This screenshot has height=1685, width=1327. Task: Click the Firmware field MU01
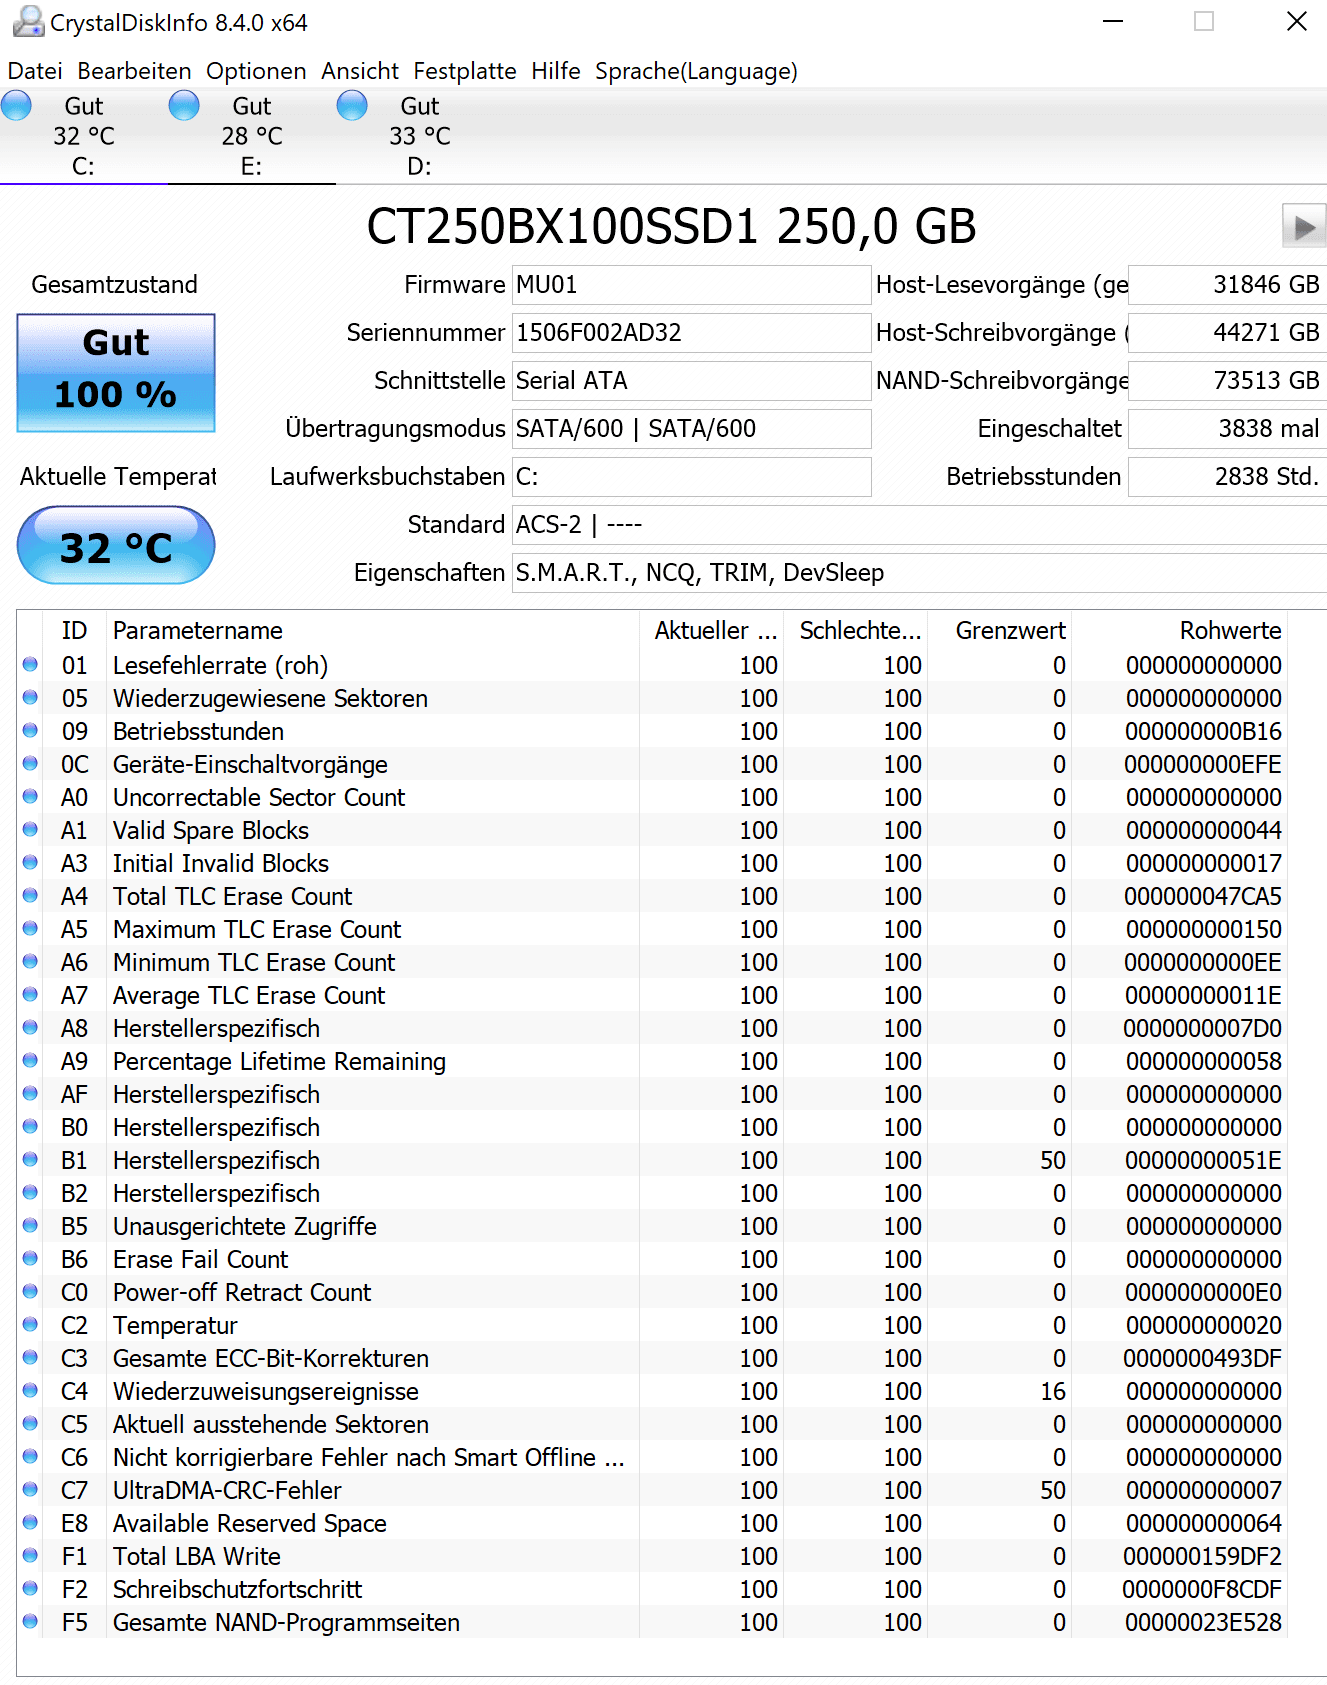(x=691, y=285)
